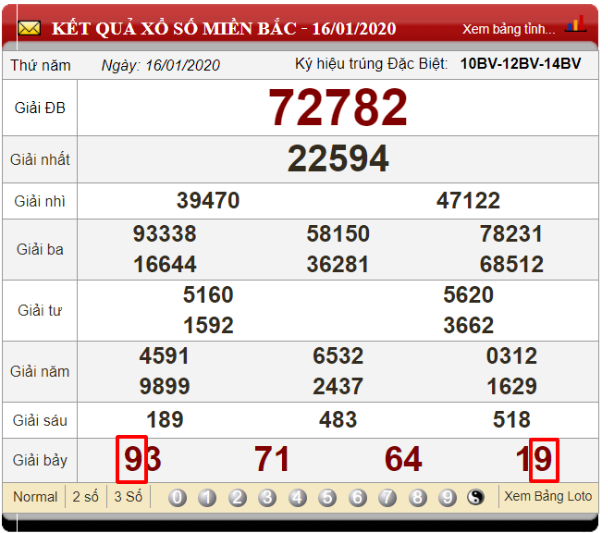Image resolution: width=608 pixels, height=533 pixels.
Task: Click the yin-yang icon
Action: (x=477, y=497)
